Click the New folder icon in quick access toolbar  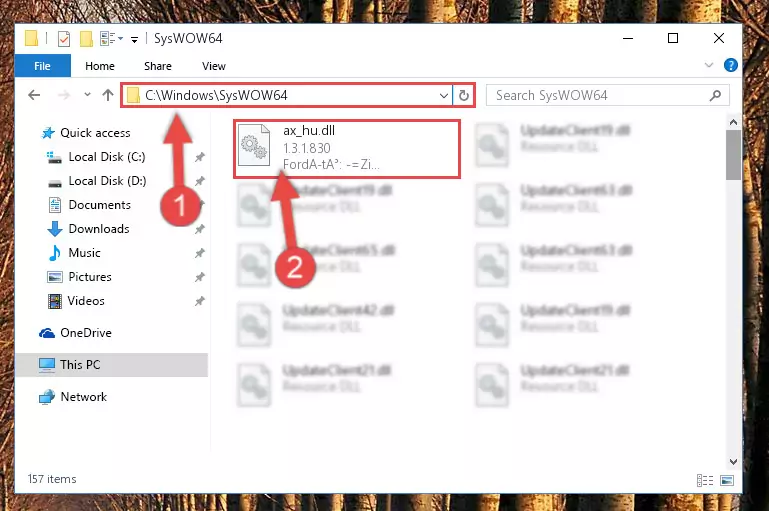pos(86,38)
